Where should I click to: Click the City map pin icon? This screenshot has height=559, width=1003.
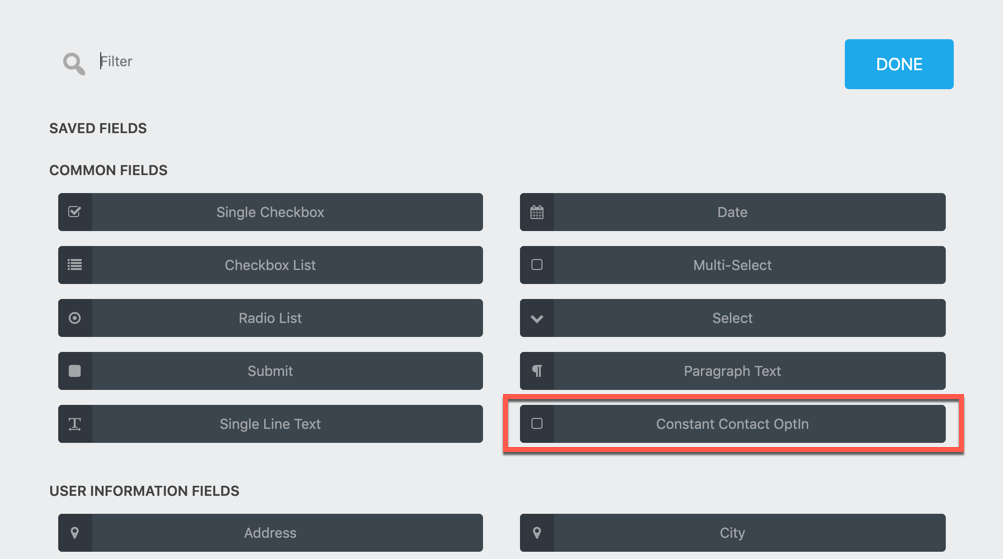coord(537,533)
